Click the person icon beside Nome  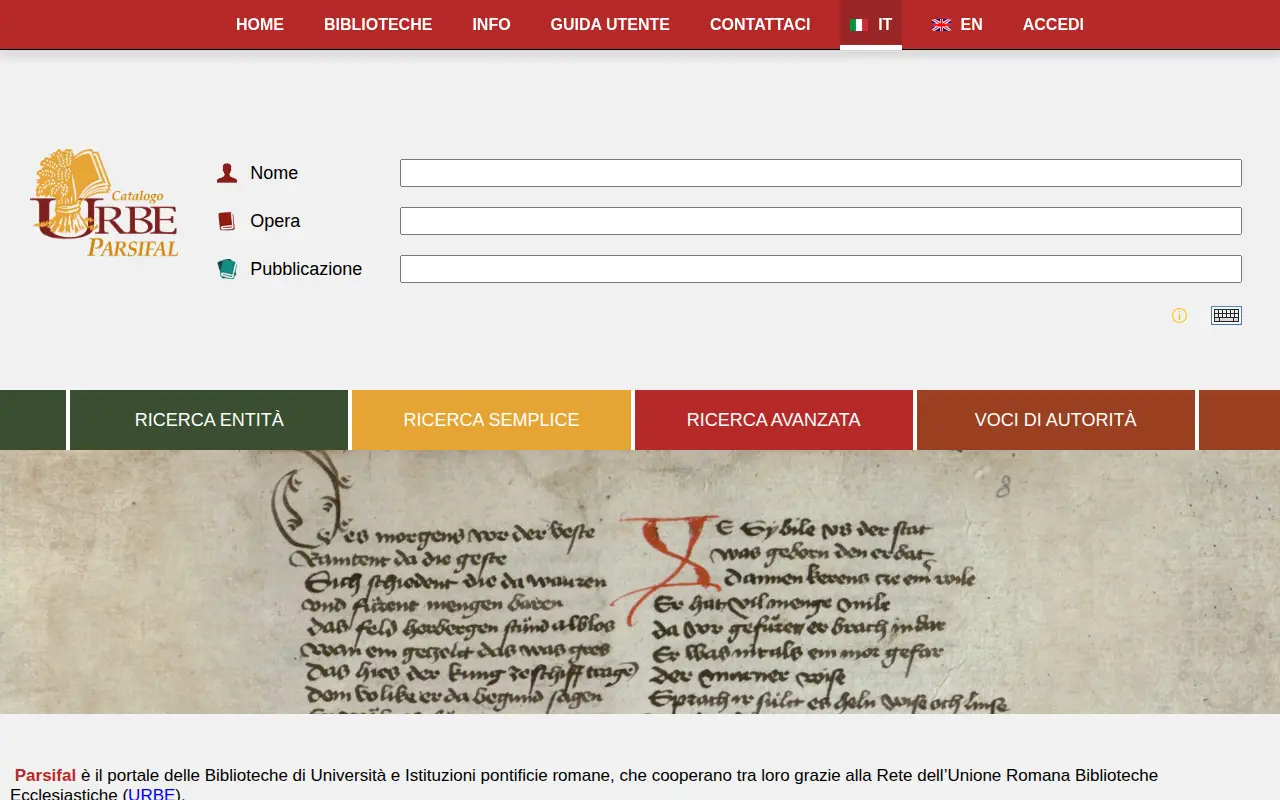pos(227,173)
